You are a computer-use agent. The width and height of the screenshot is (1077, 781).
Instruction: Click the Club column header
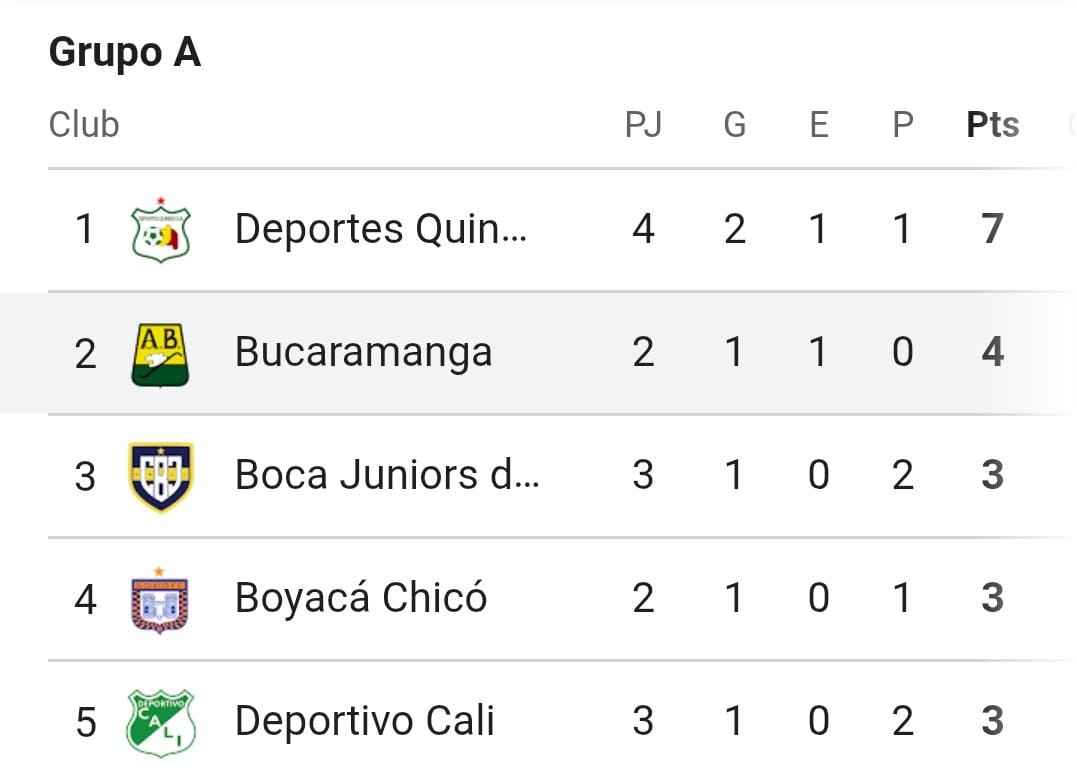[x=84, y=125]
